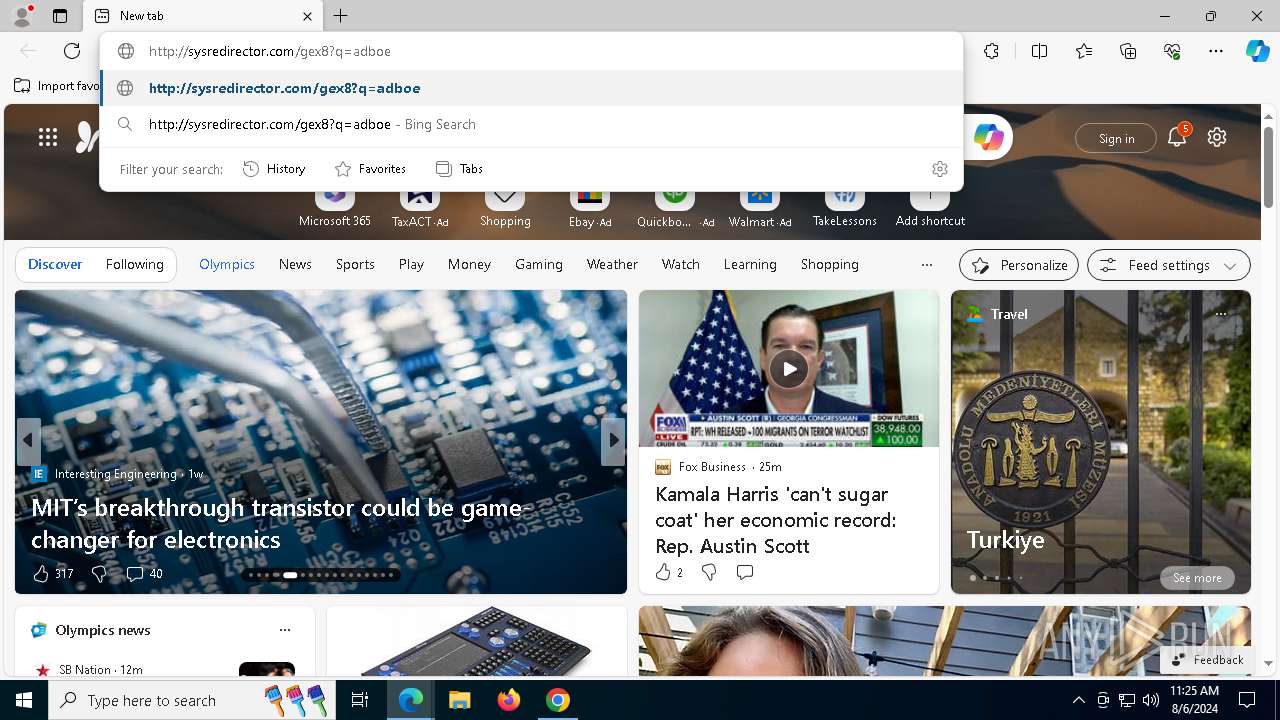1280x720 pixels.
Task: Open Windows Start menu
Action: point(24,700)
